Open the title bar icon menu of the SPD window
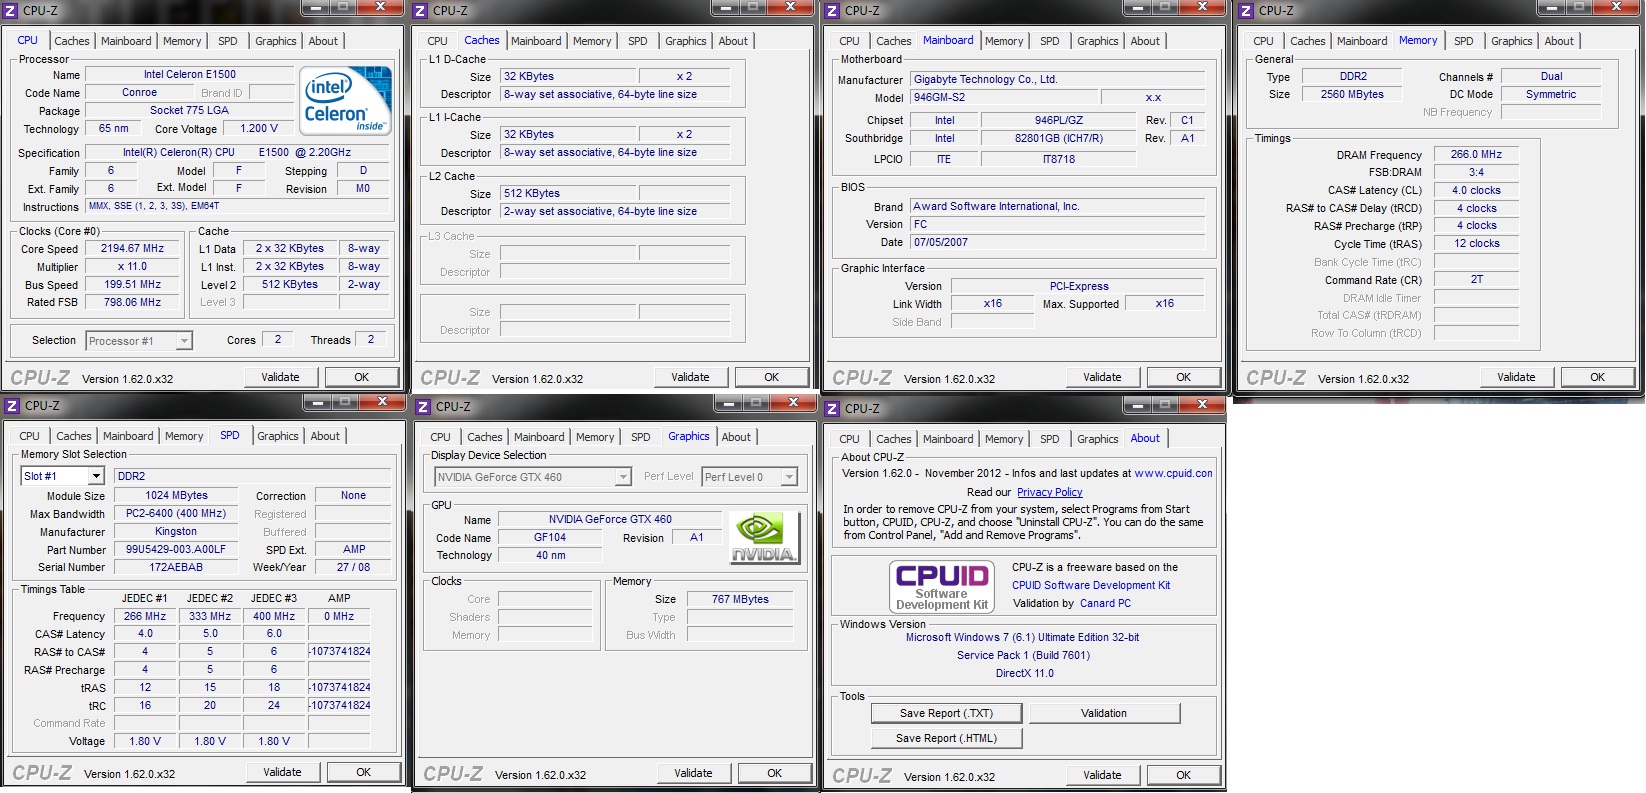 13,406
